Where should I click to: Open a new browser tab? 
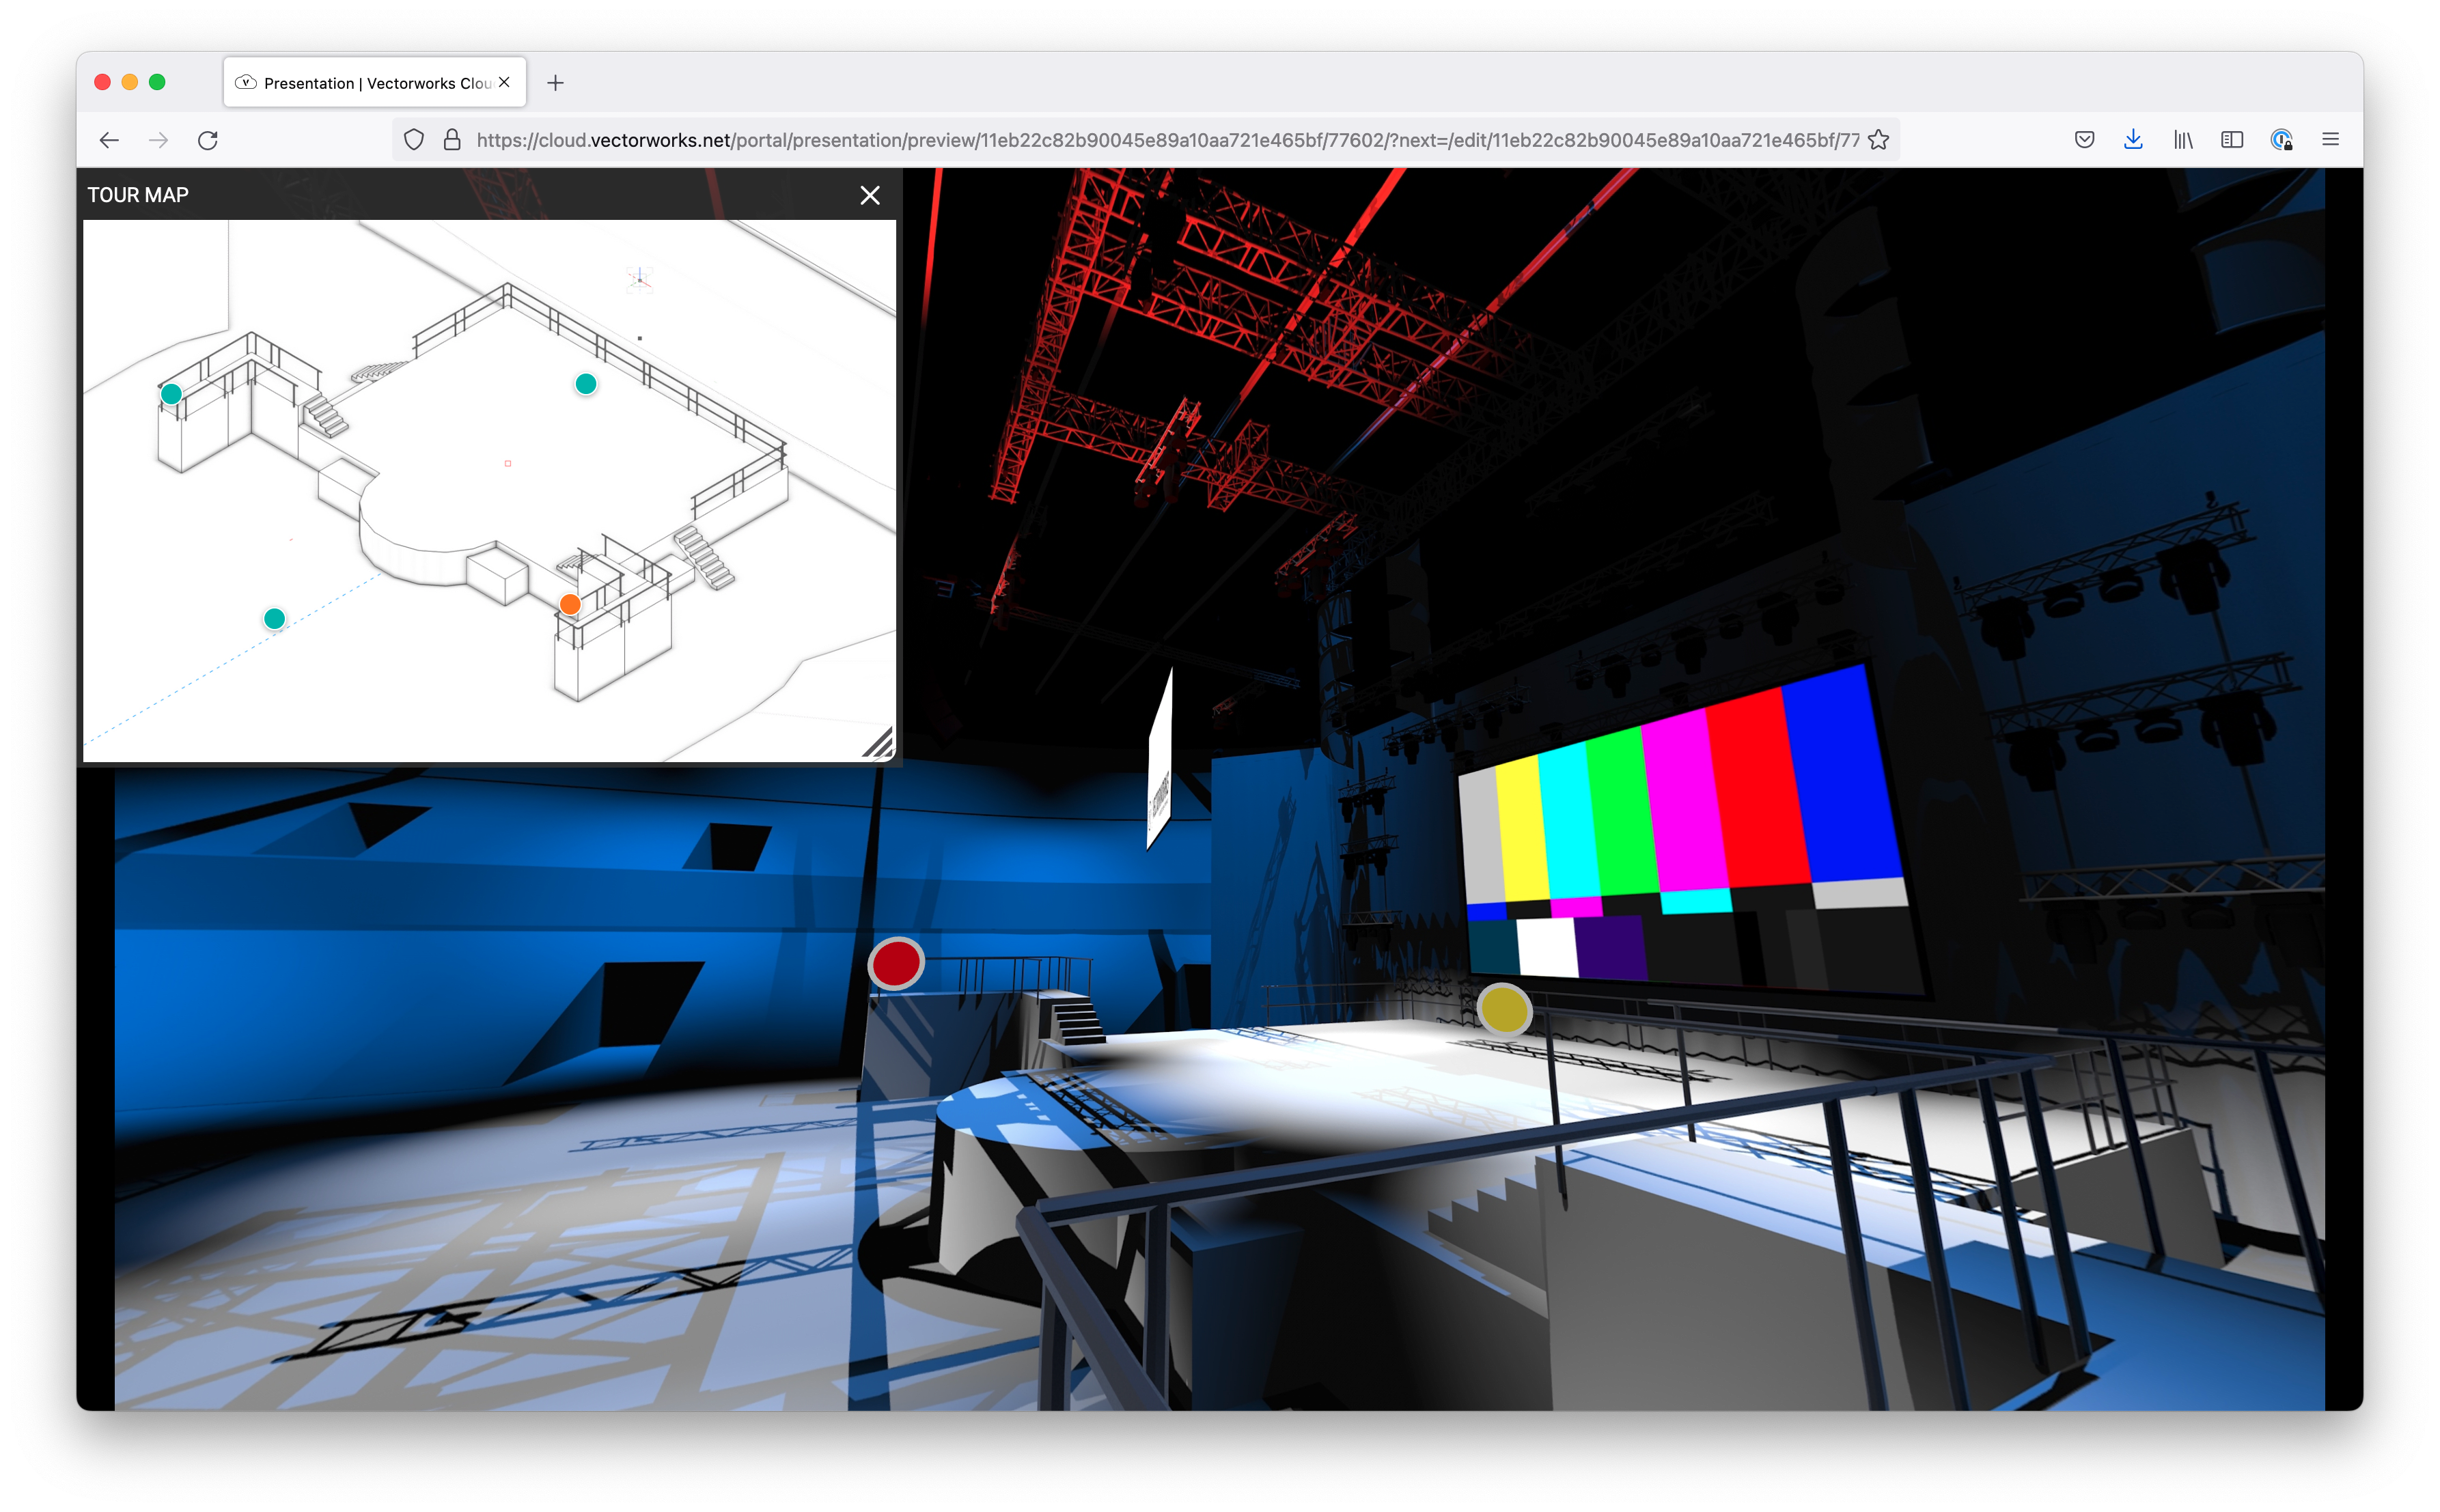(x=556, y=83)
